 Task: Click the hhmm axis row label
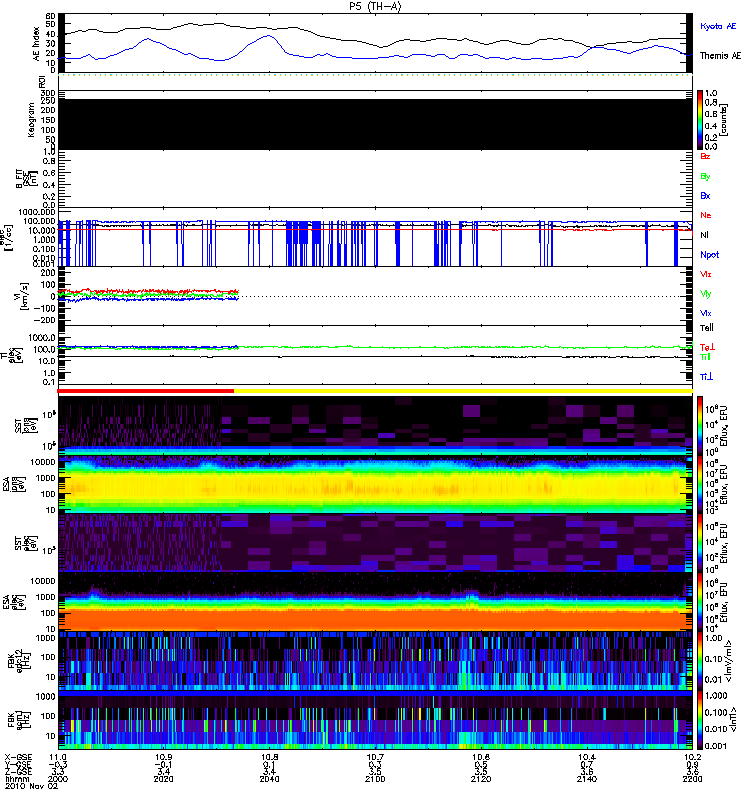tap(15, 779)
